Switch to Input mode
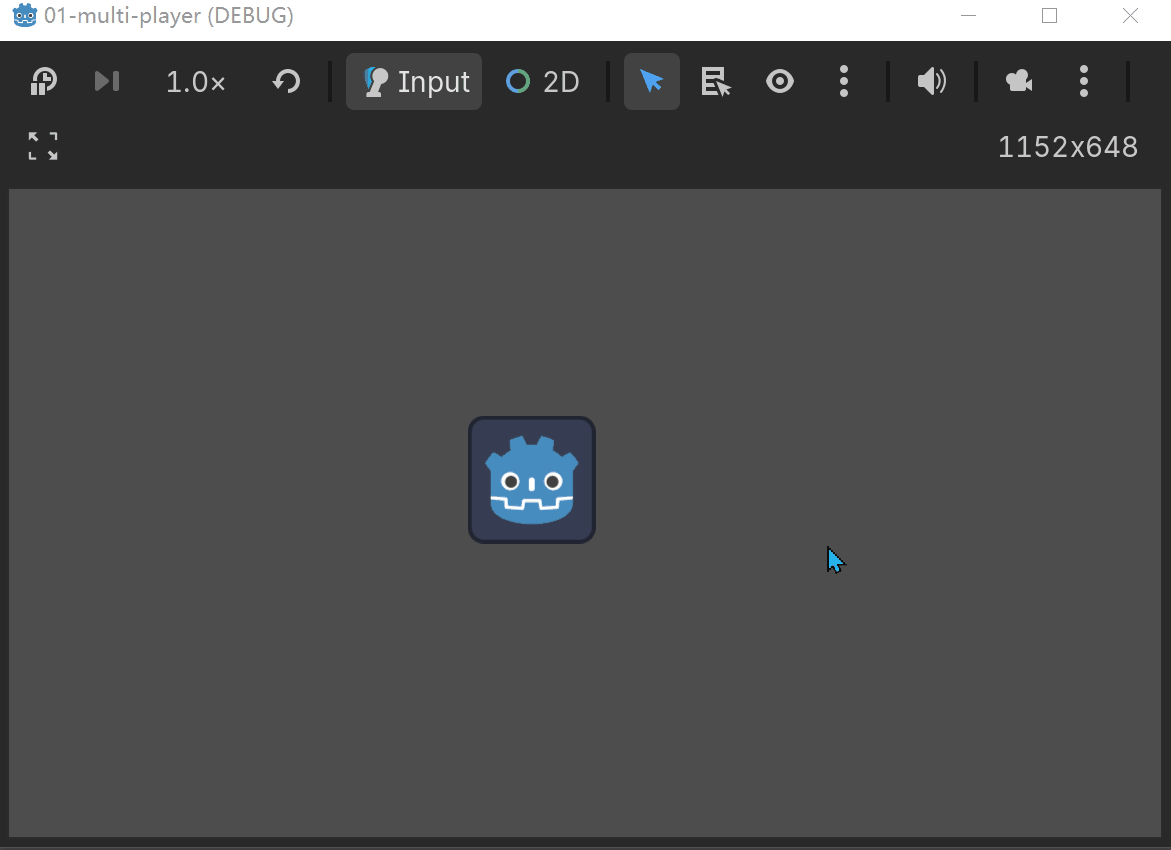 (x=414, y=82)
